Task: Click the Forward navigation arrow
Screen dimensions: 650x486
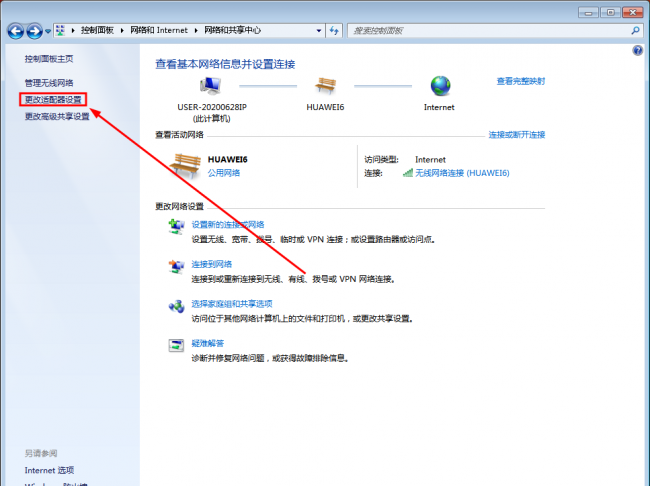Action: coord(34,31)
